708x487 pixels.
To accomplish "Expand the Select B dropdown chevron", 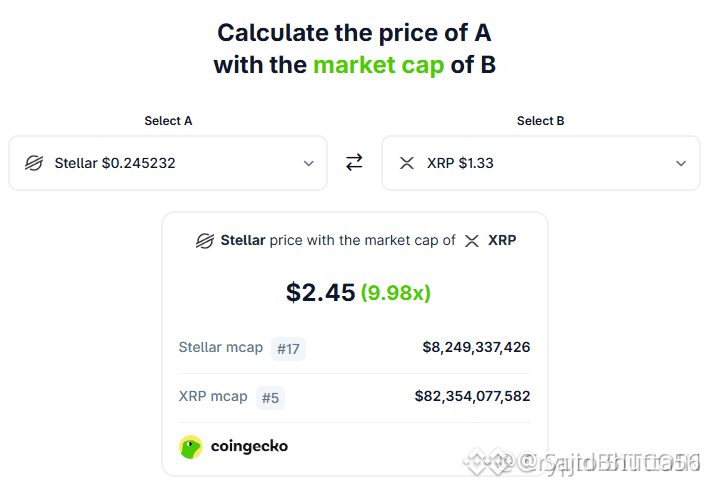I will pyautogui.click(x=681, y=163).
